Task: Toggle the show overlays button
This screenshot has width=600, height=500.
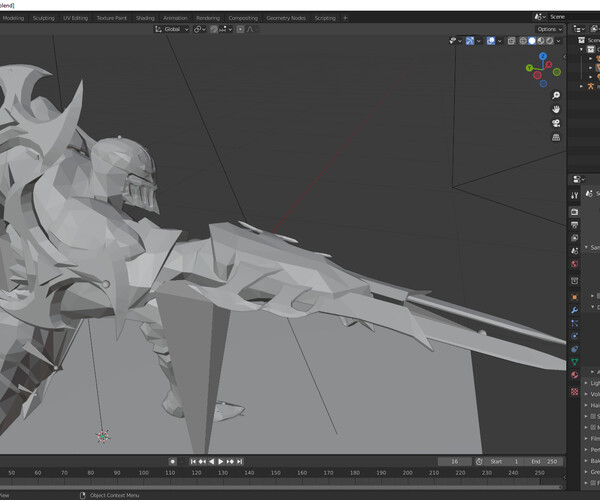Action: [491, 41]
